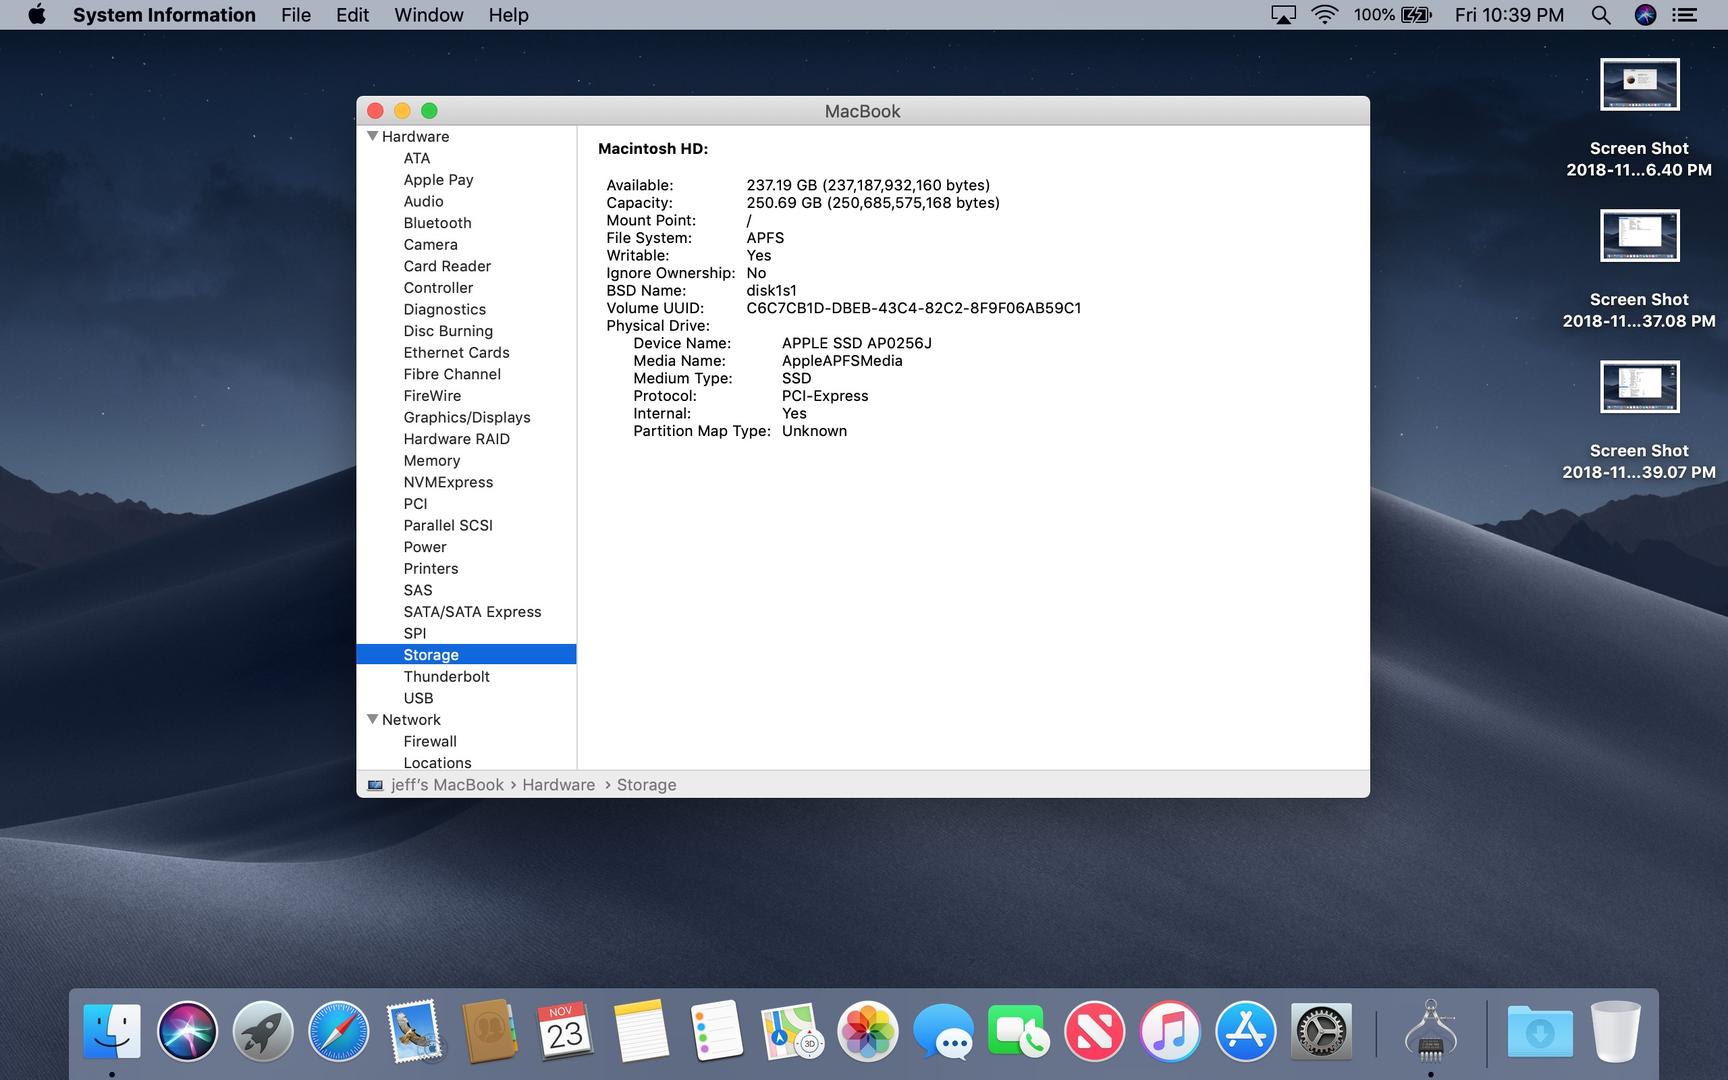The height and width of the screenshot is (1080, 1728).
Task: Open Safari from the Dock
Action: [338, 1030]
